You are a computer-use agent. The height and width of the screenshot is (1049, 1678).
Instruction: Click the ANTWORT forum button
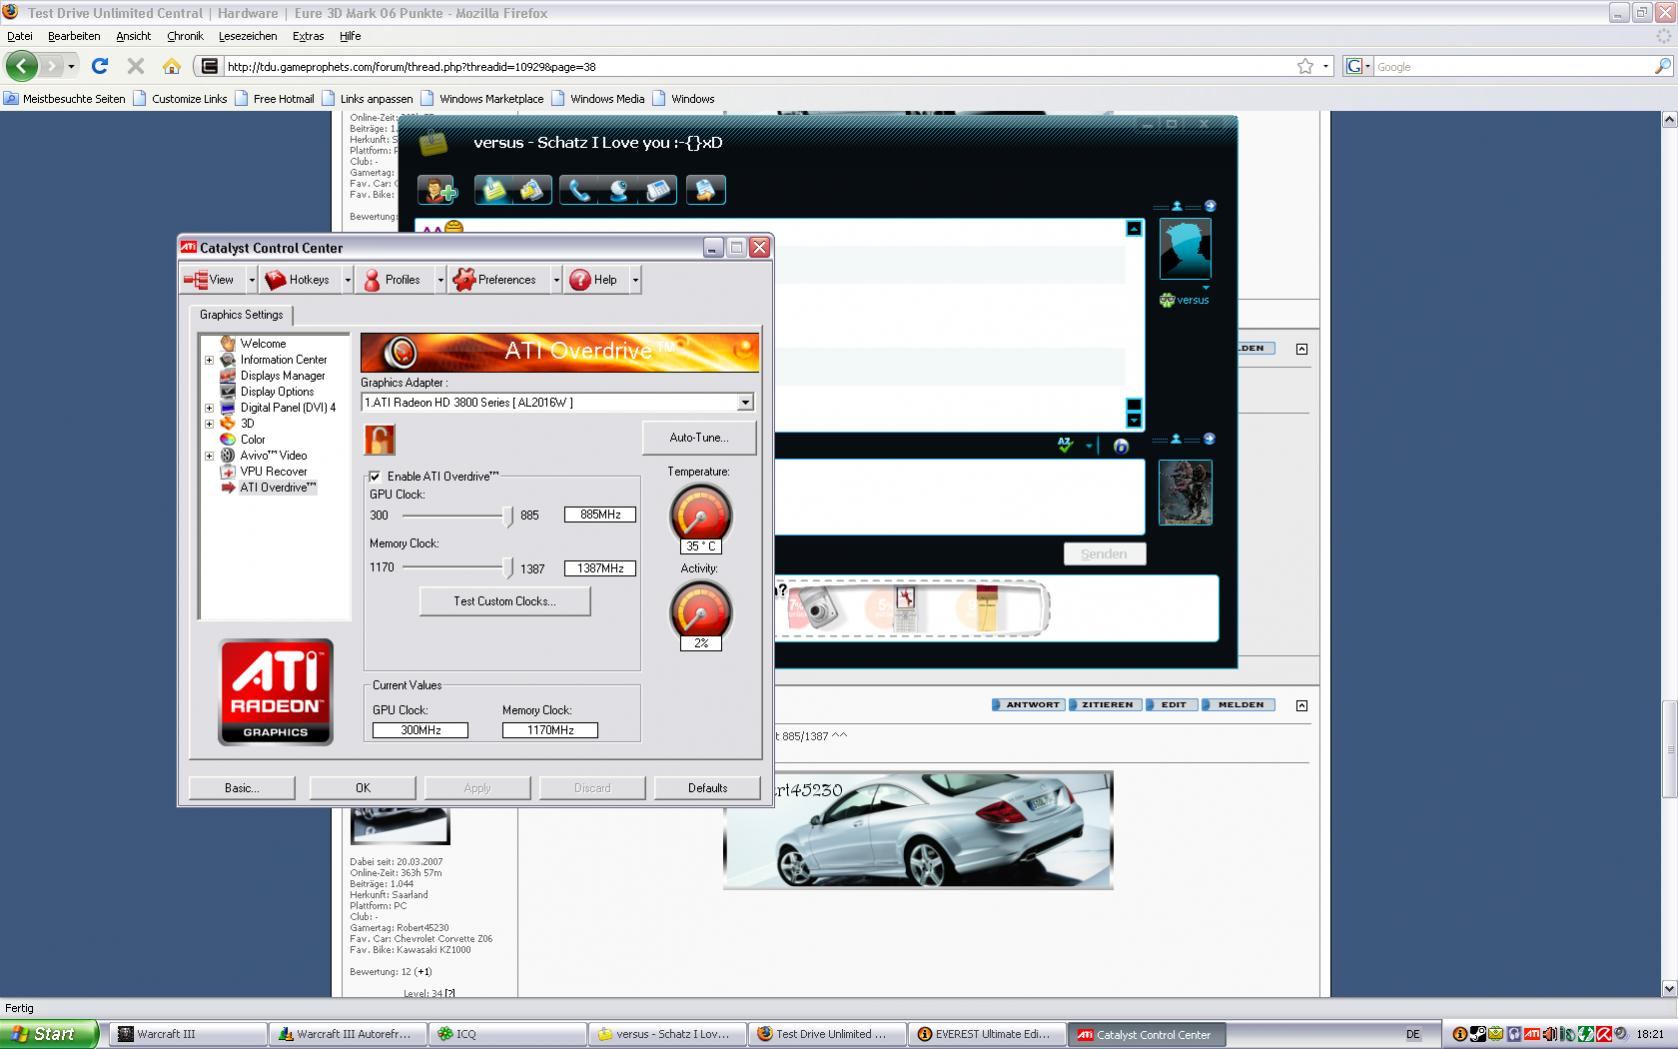1028,705
